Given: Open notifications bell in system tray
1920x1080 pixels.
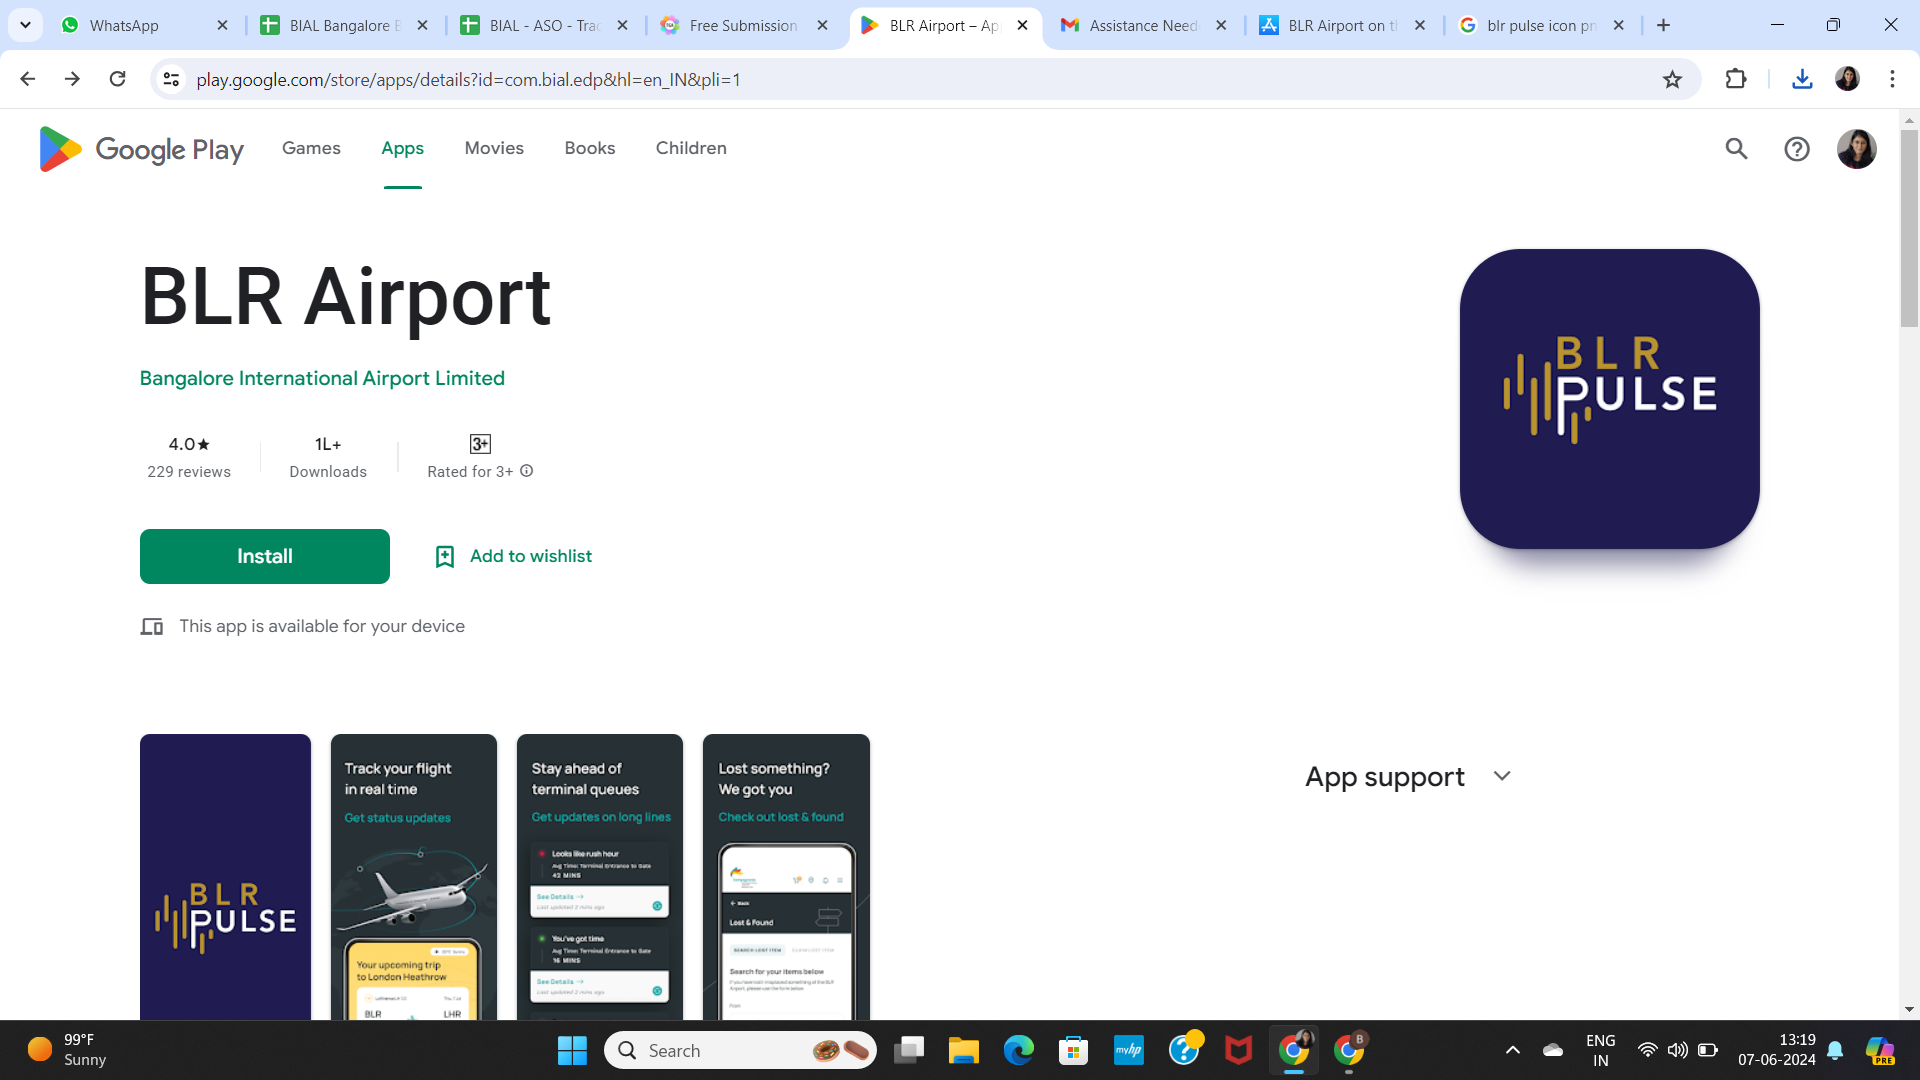Looking at the screenshot, I should coord(1835,1050).
